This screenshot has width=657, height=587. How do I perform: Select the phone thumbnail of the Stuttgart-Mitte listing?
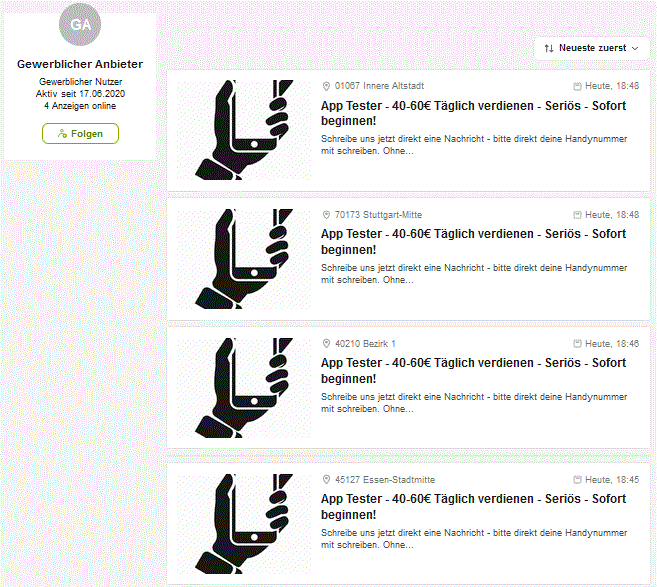point(244,259)
